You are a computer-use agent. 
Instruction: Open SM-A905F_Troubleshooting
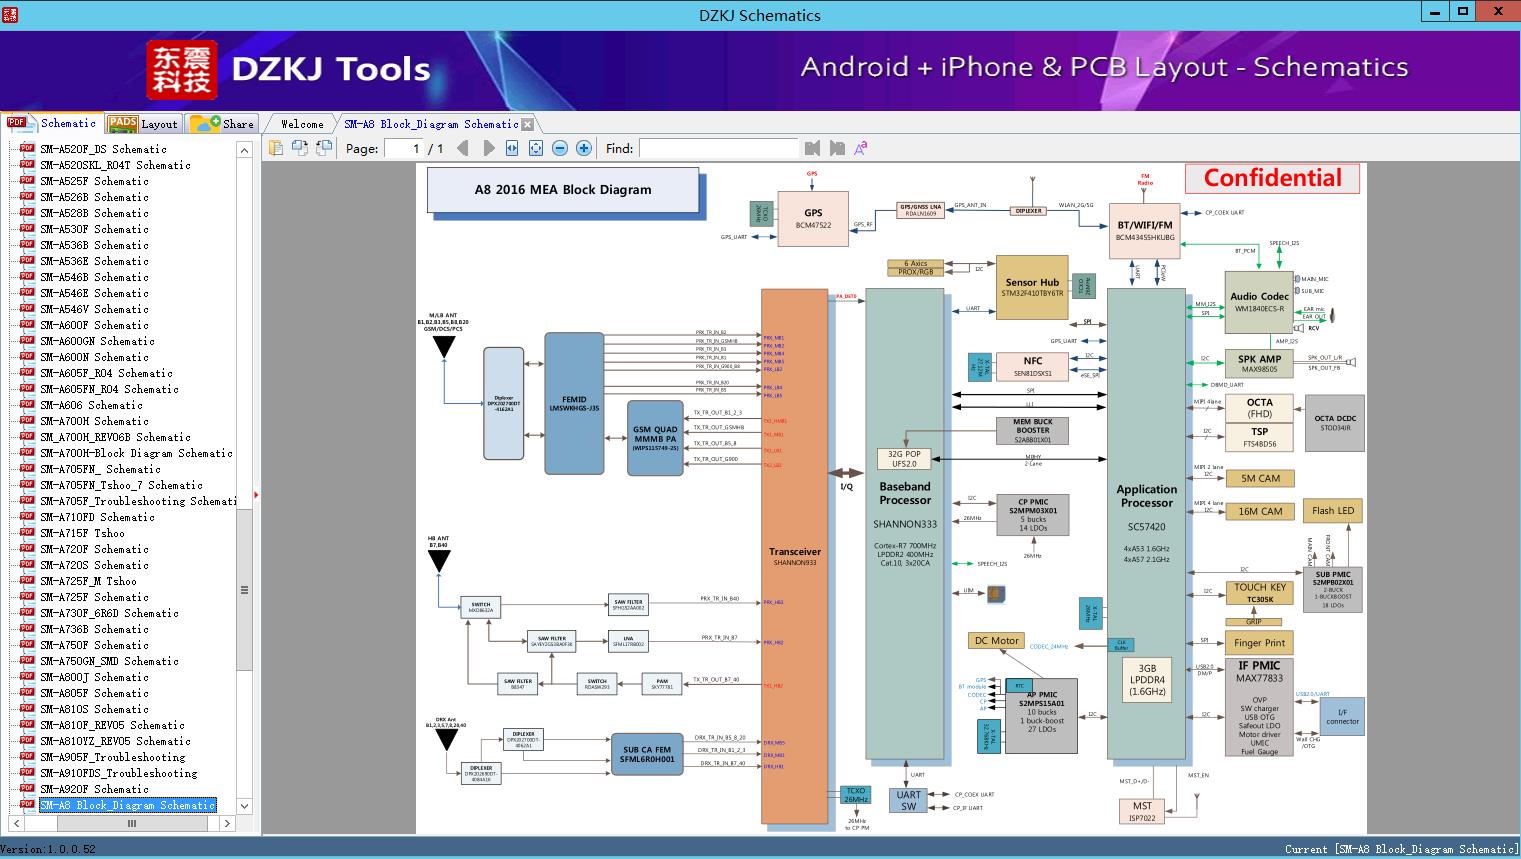pyautogui.click(x=112, y=757)
